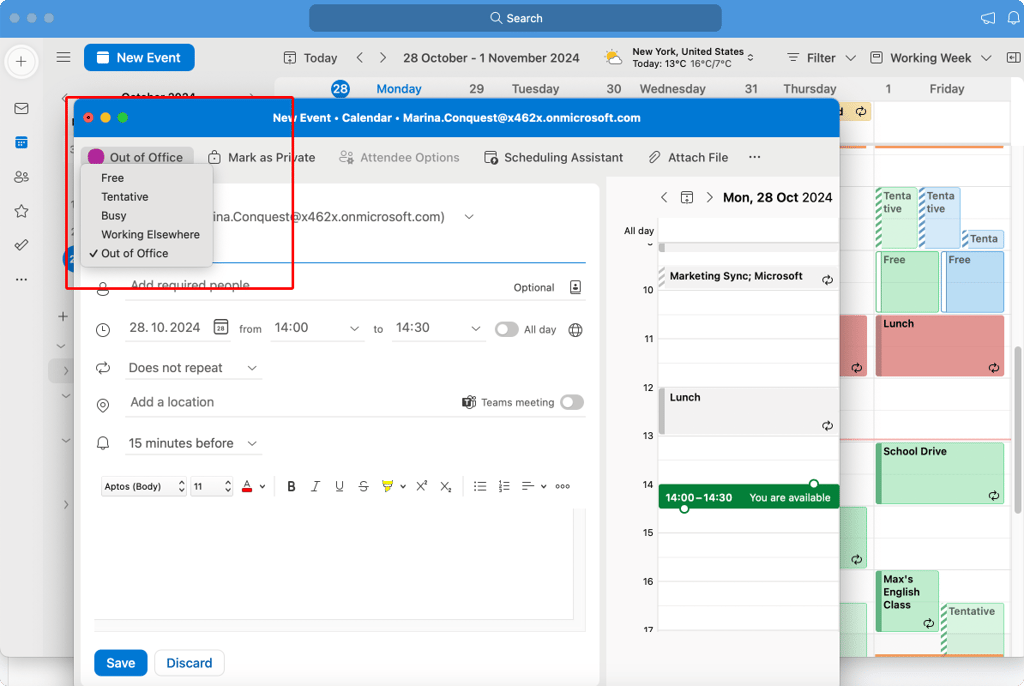Apply strikethrough formatting
1024x686 pixels.
[364, 486]
